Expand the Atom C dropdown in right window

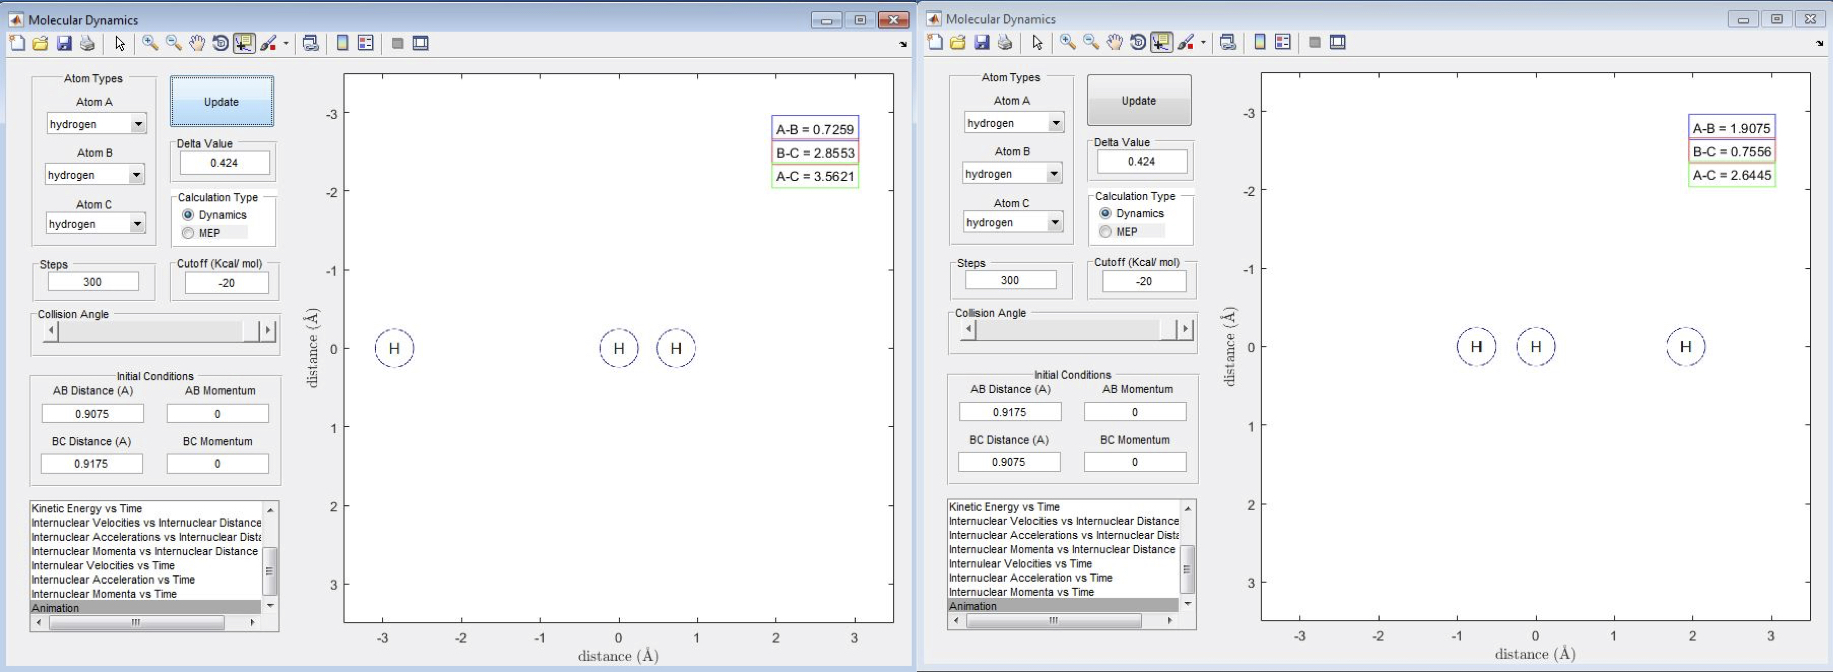click(1055, 223)
